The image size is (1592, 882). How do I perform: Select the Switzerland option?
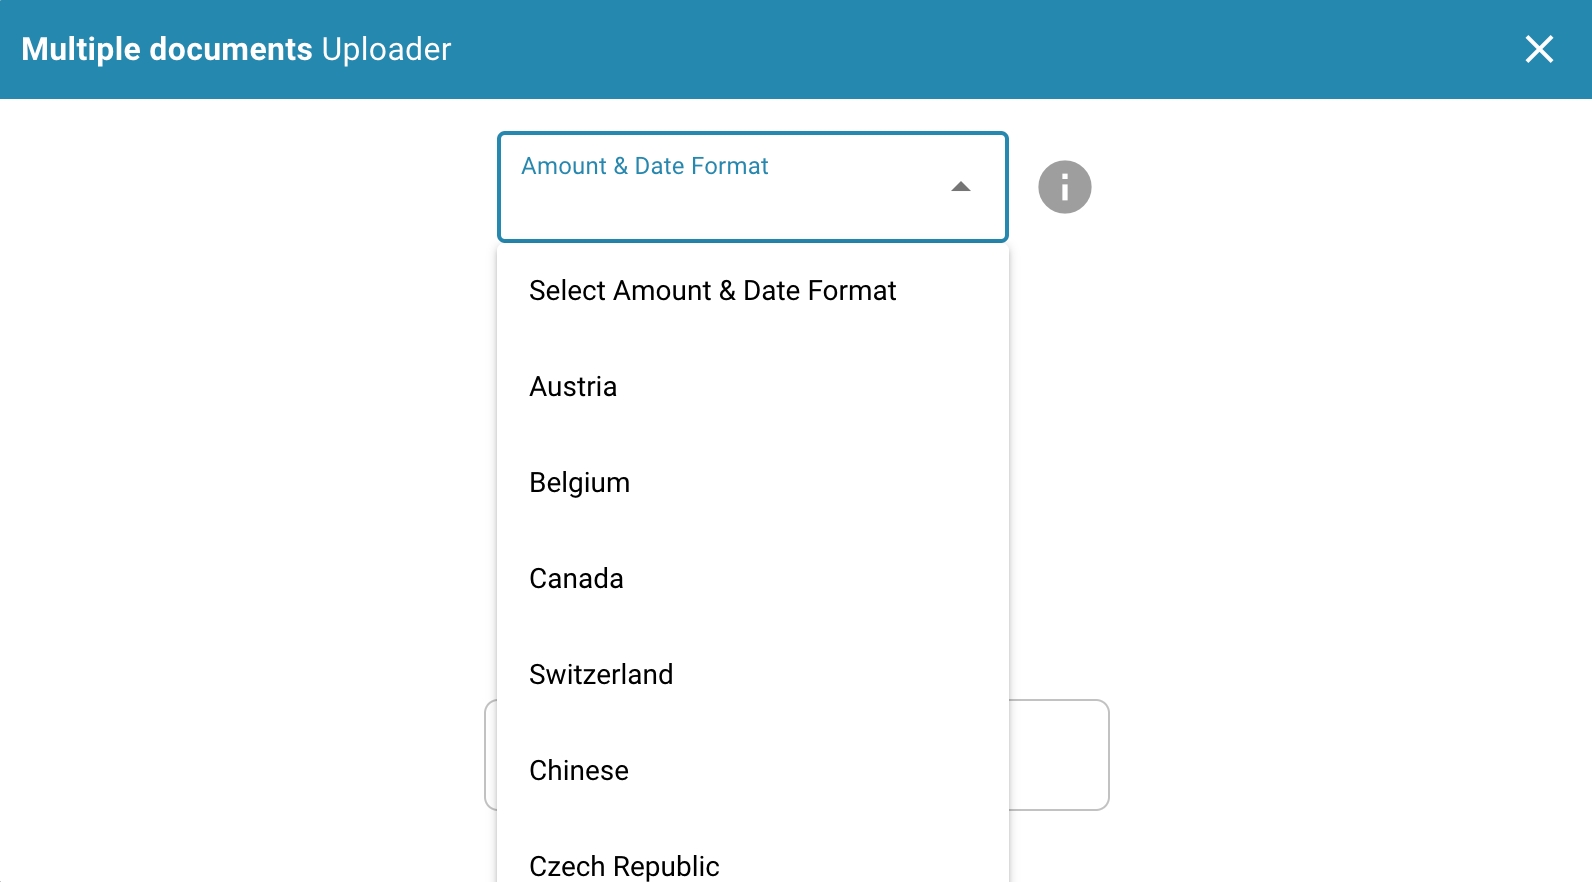click(601, 675)
